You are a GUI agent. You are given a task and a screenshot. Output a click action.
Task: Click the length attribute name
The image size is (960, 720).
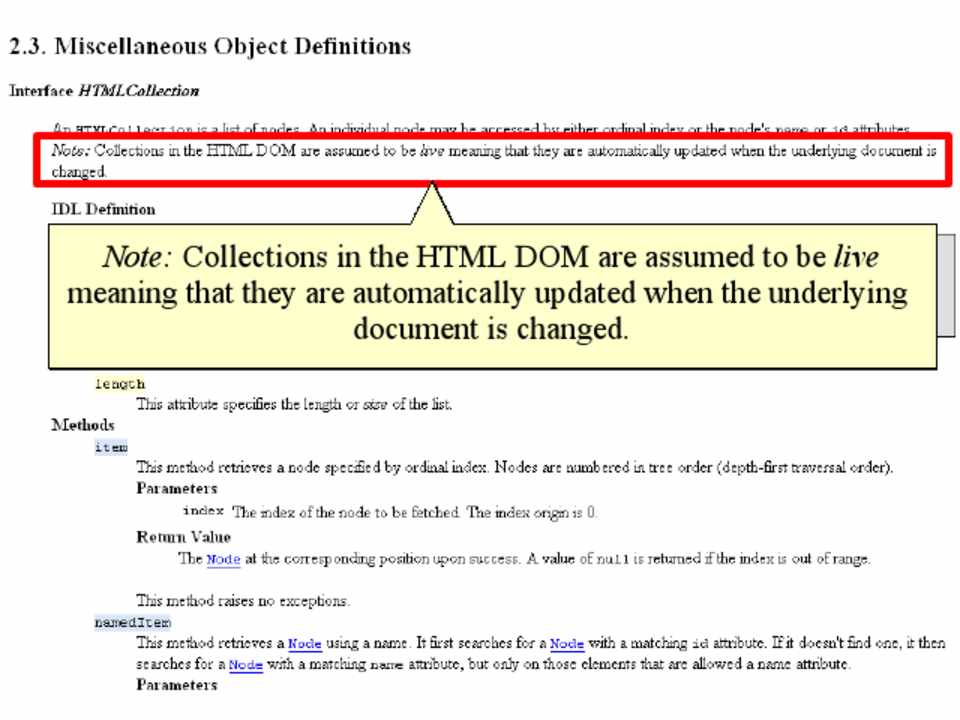point(120,384)
